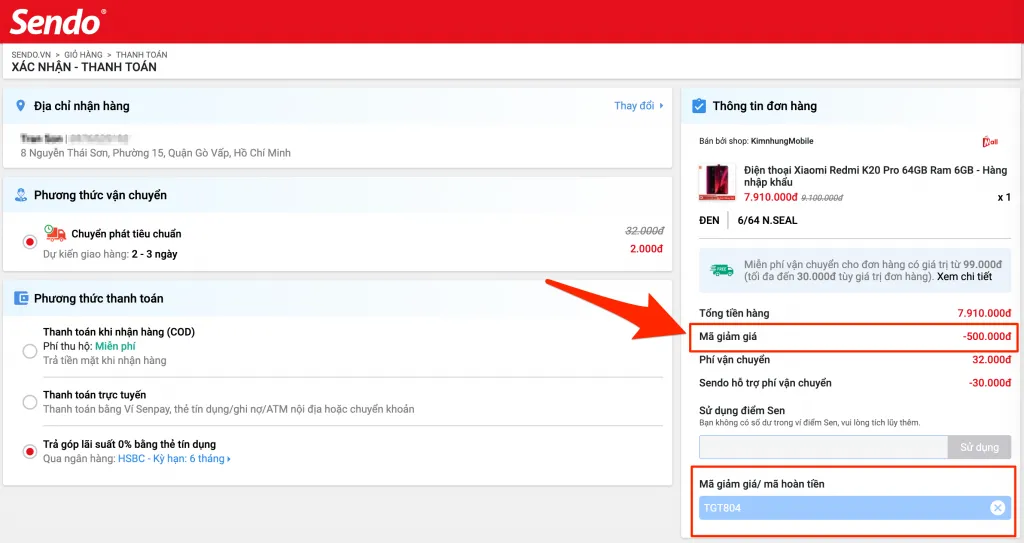Click the Sendo logo
Screen dimensions: 1024x543
tap(57, 22)
